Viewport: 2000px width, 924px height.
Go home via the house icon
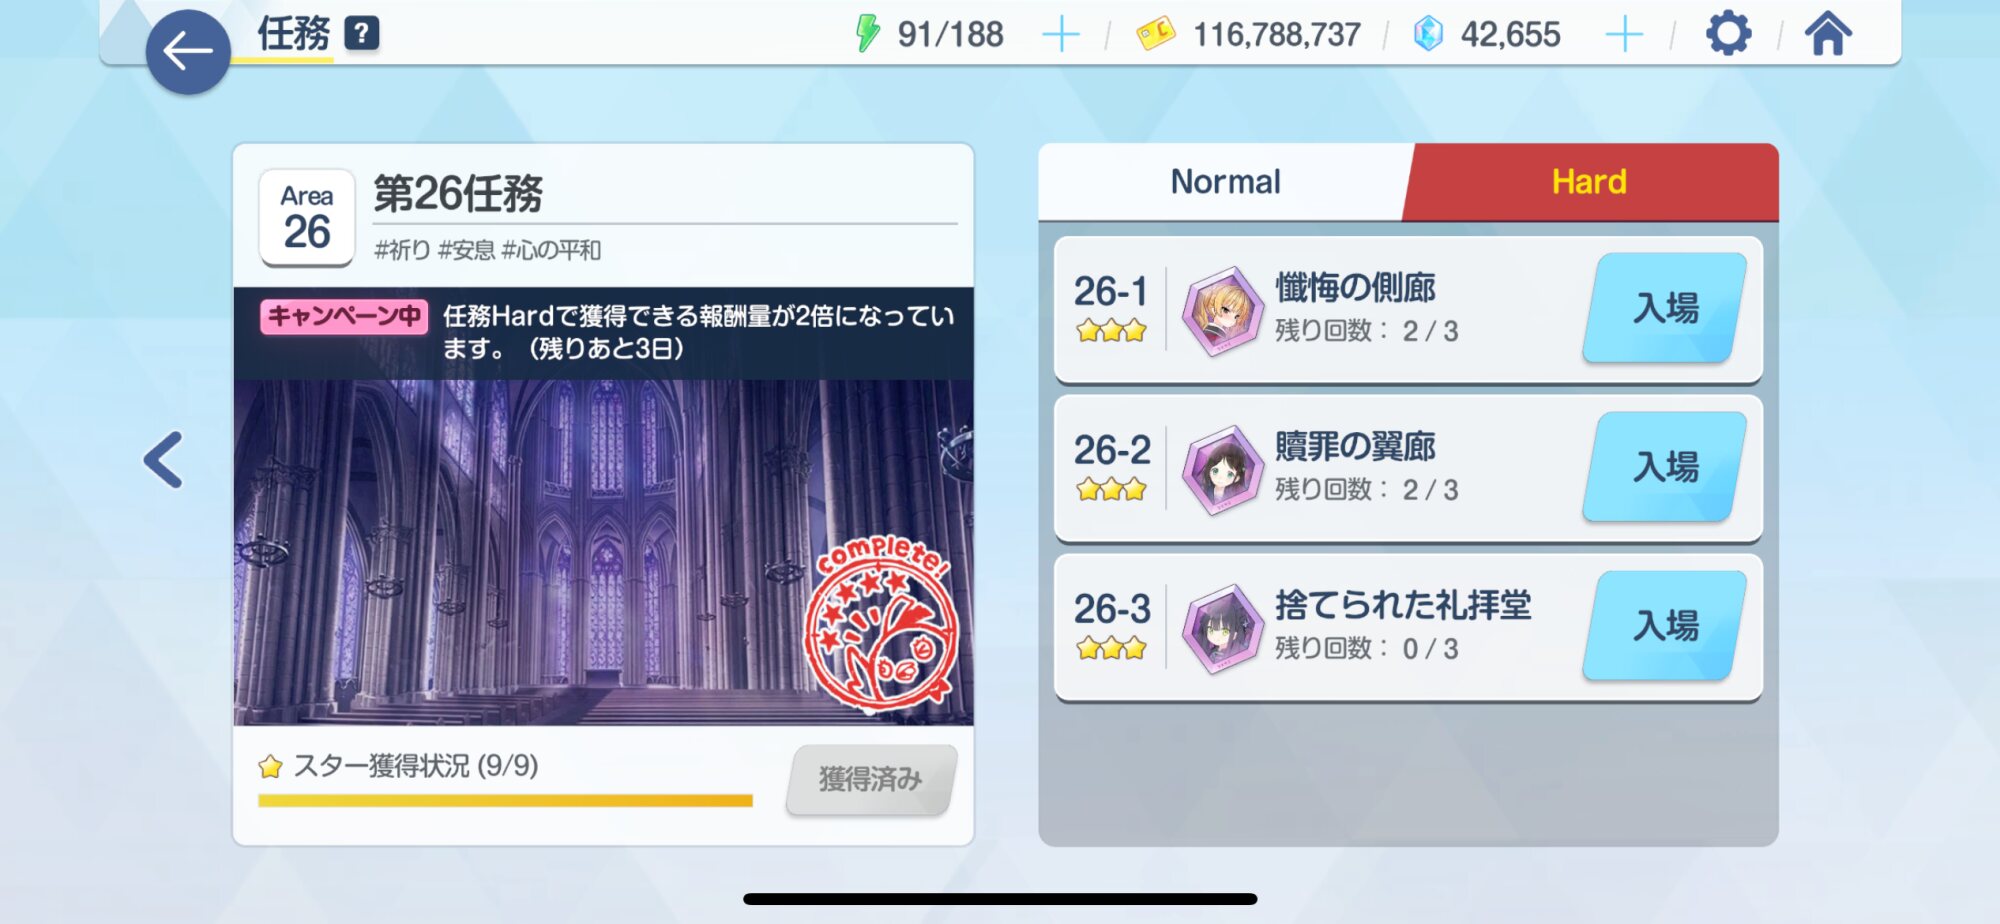click(x=1828, y=34)
